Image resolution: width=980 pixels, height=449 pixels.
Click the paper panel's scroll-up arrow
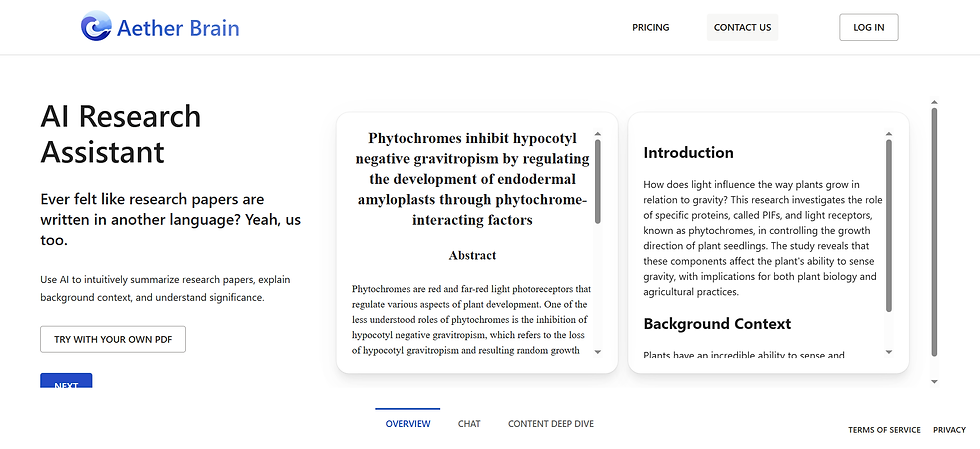[x=598, y=133]
